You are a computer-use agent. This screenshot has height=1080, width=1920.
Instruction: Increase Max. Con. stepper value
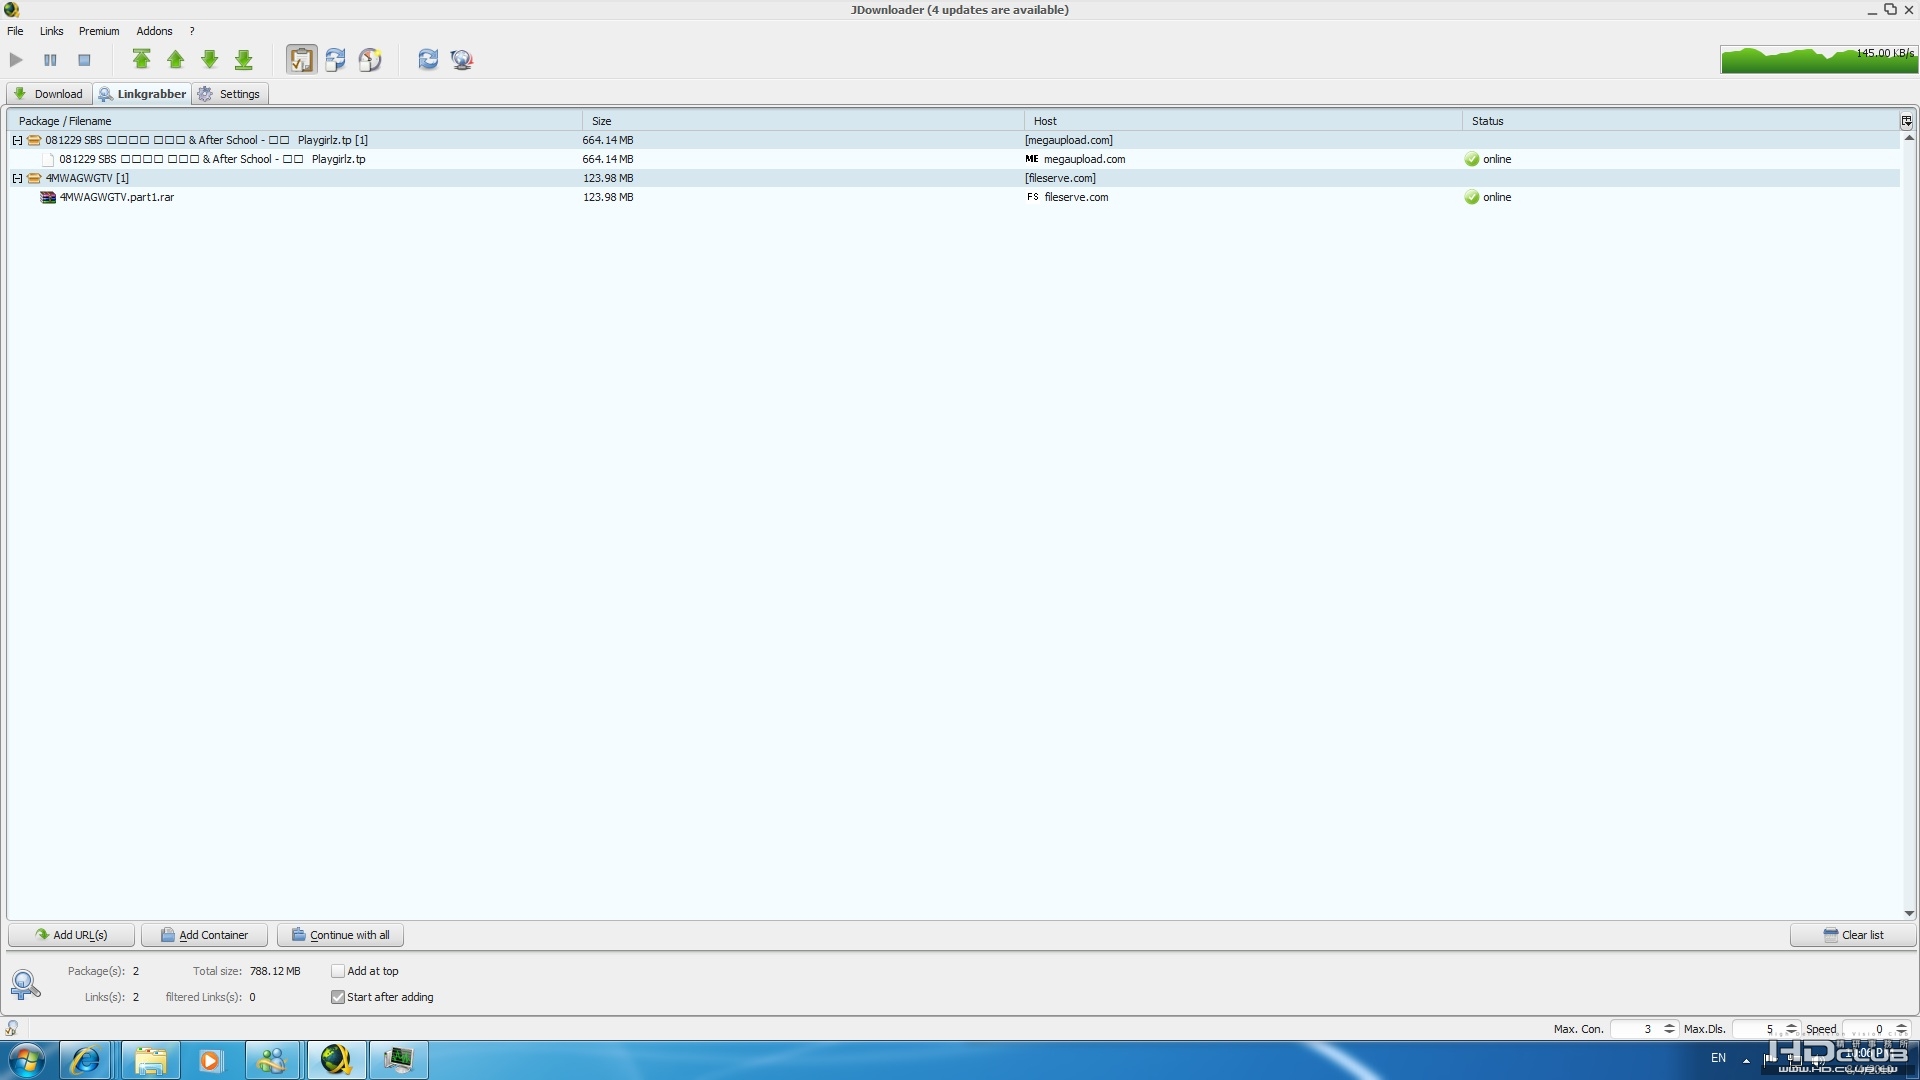tap(1669, 1025)
